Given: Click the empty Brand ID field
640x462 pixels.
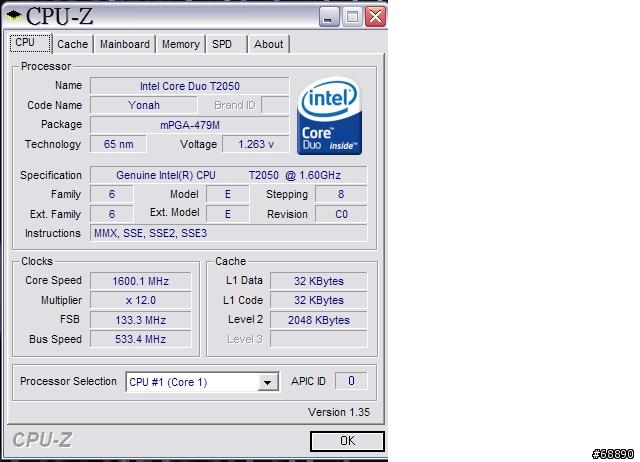Looking at the screenshot, I should click(x=275, y=105).
